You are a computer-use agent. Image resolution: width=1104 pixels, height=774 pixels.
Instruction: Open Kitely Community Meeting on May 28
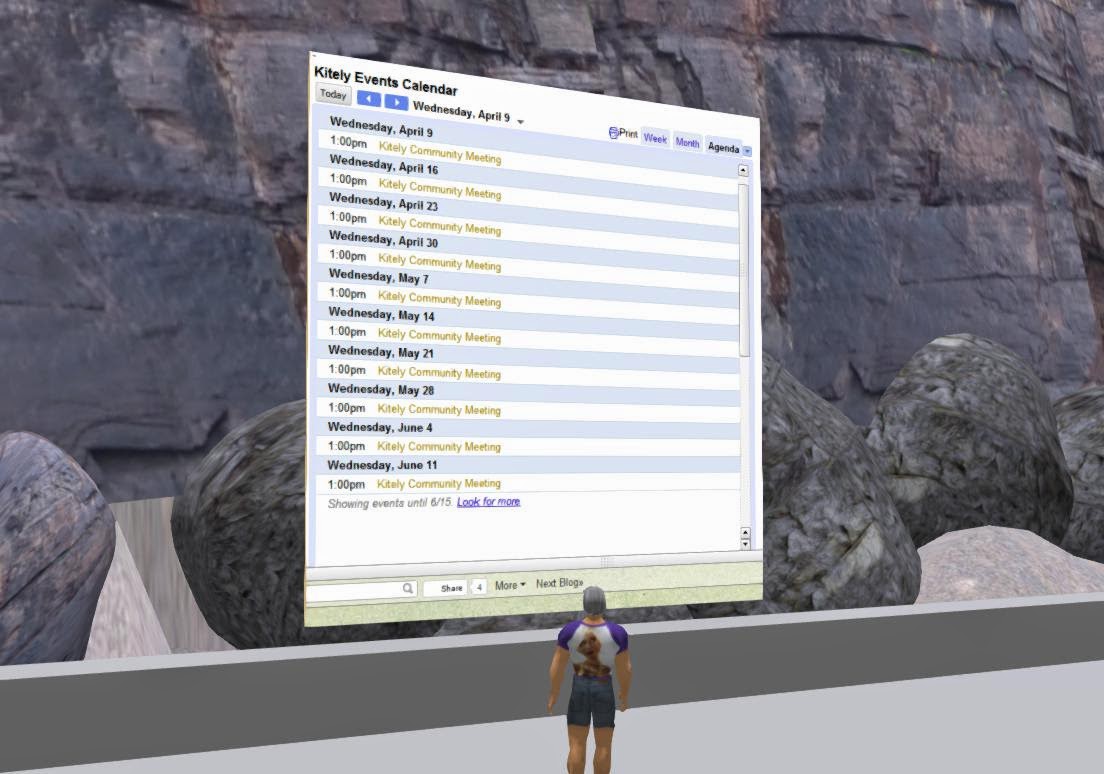pyautogui.click(x=439, y=409)
